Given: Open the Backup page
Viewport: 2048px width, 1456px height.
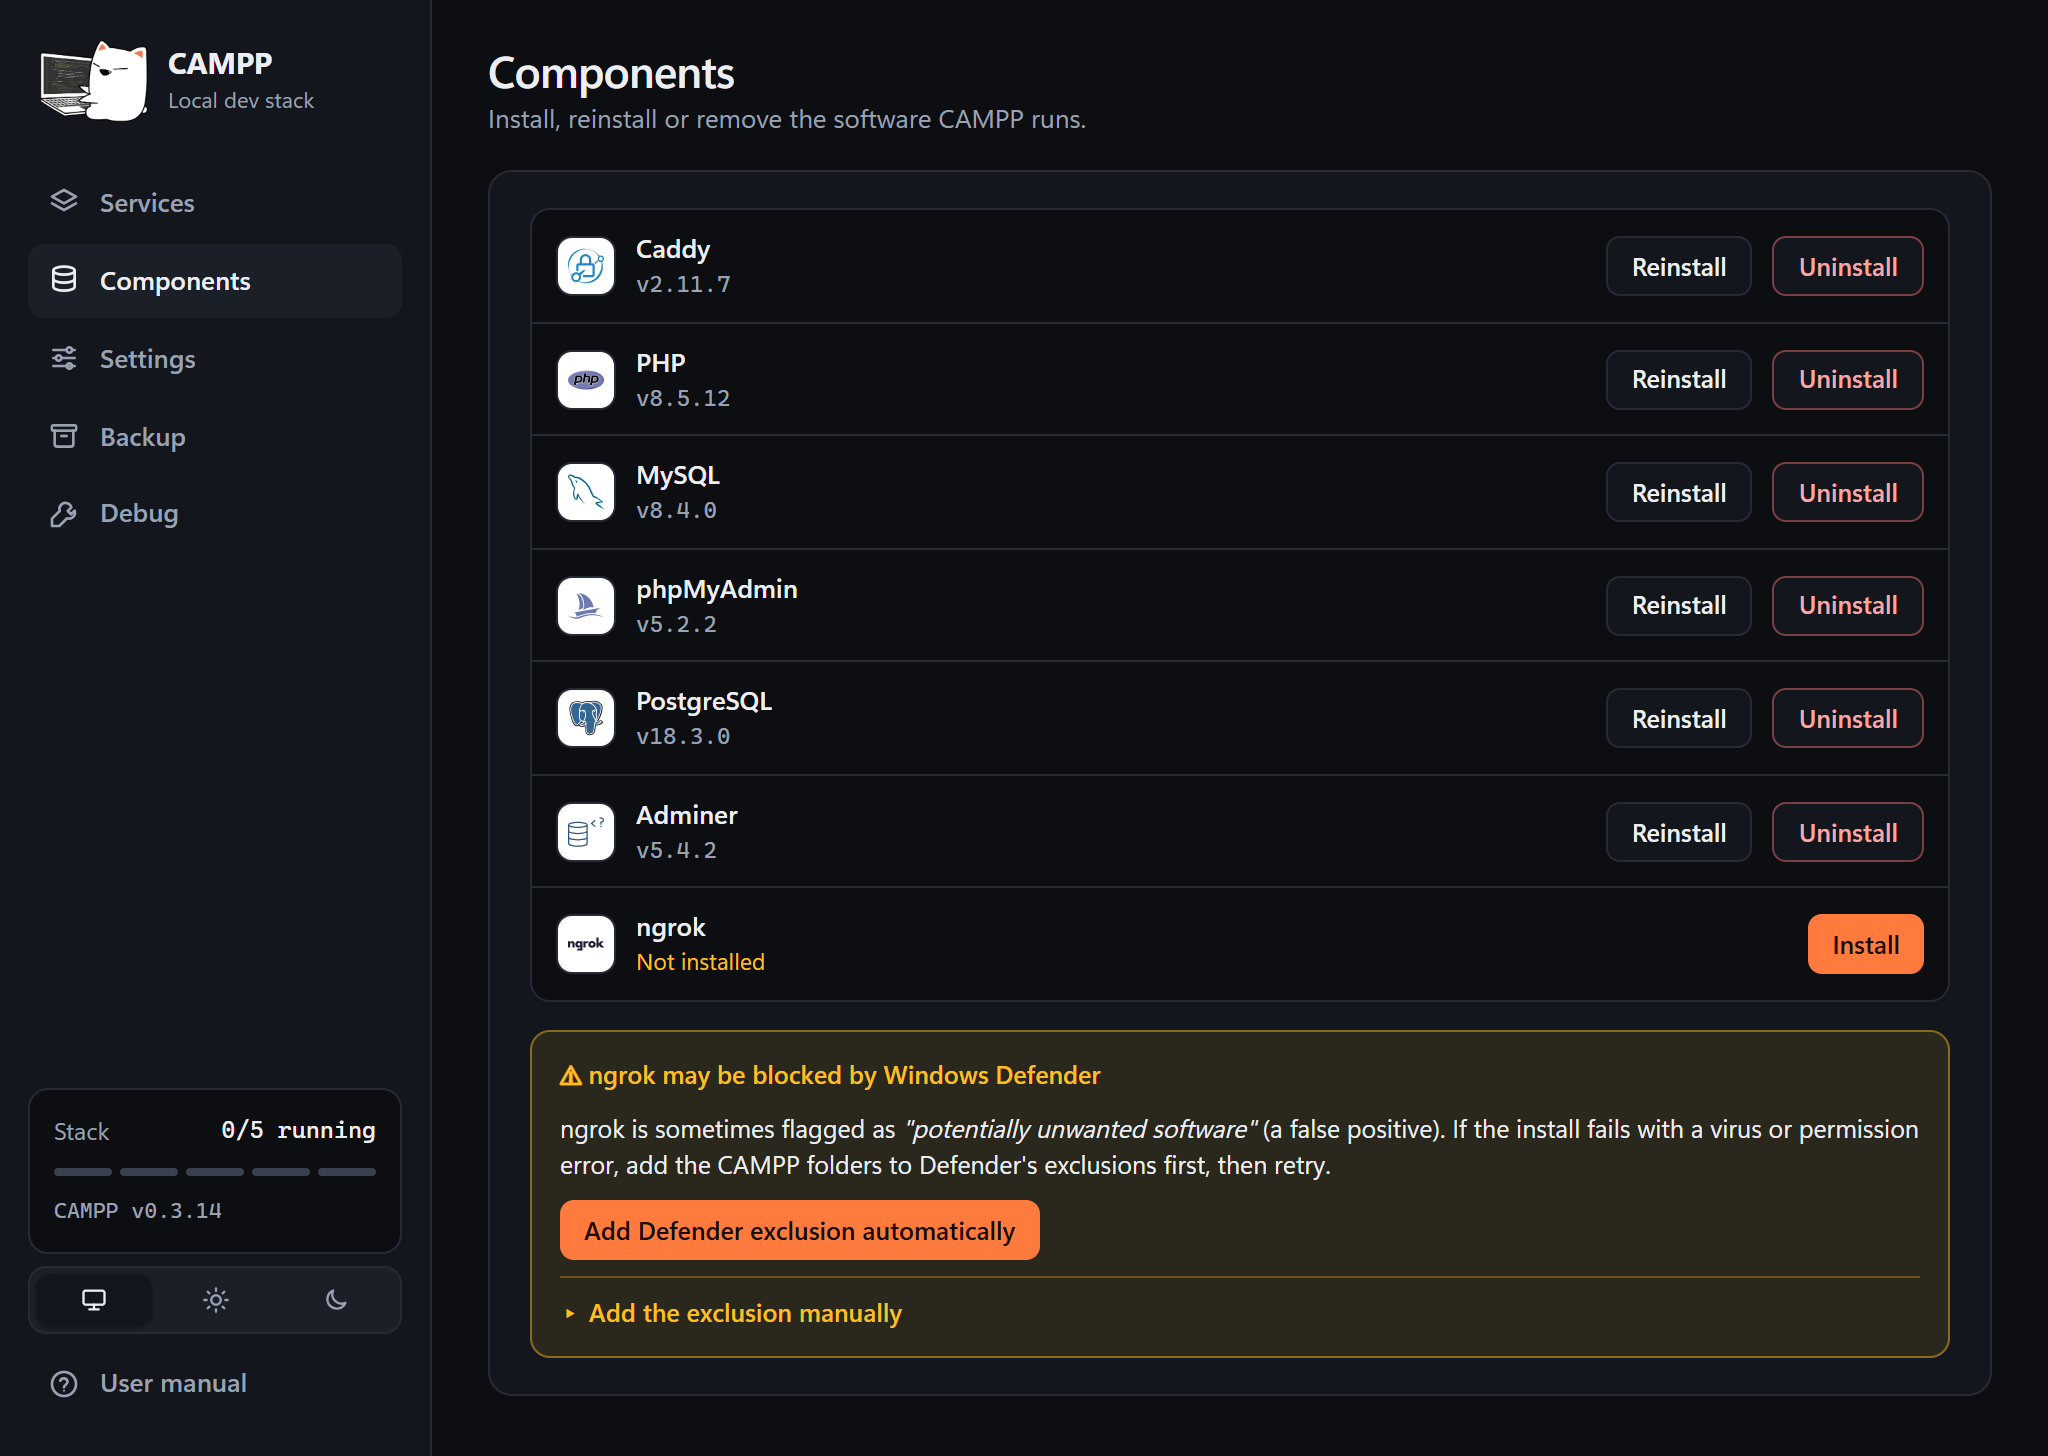Looking at the screenshot, I should (215, 437).
